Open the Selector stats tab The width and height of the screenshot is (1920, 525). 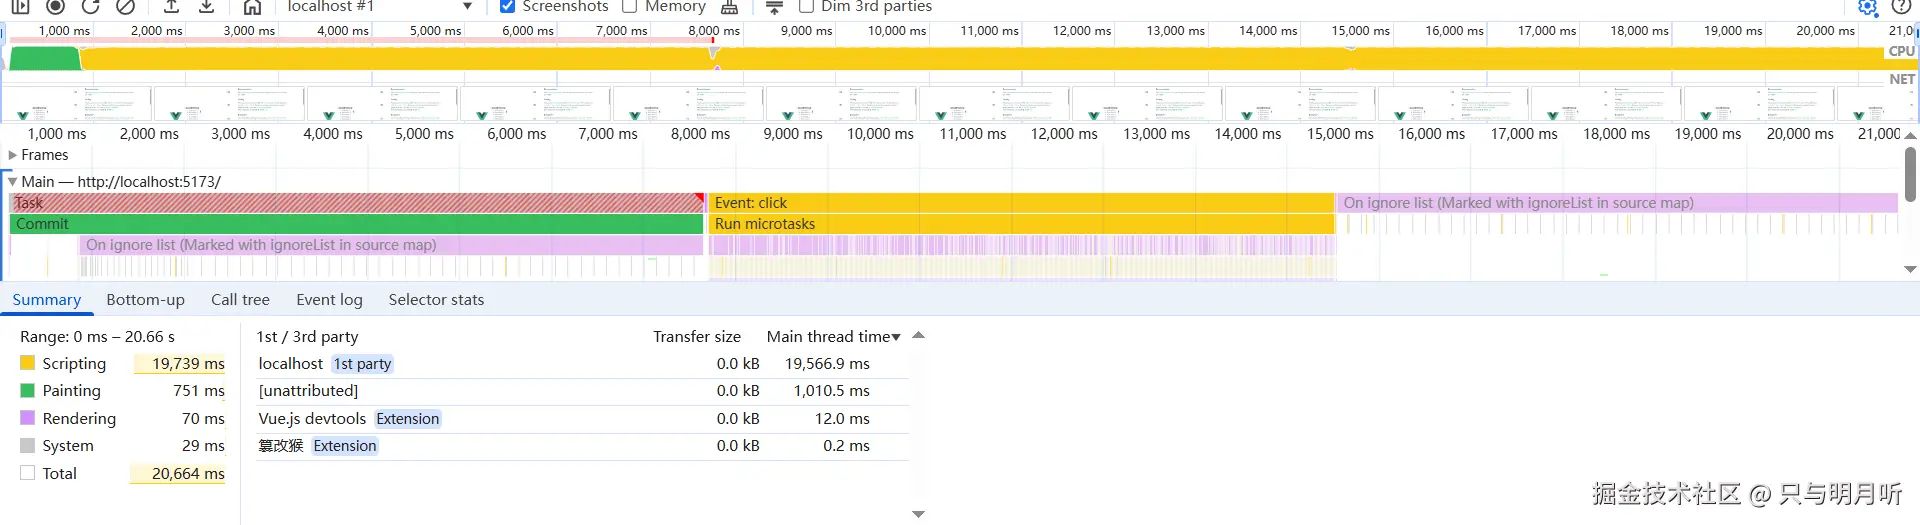(x=436, y=299)
